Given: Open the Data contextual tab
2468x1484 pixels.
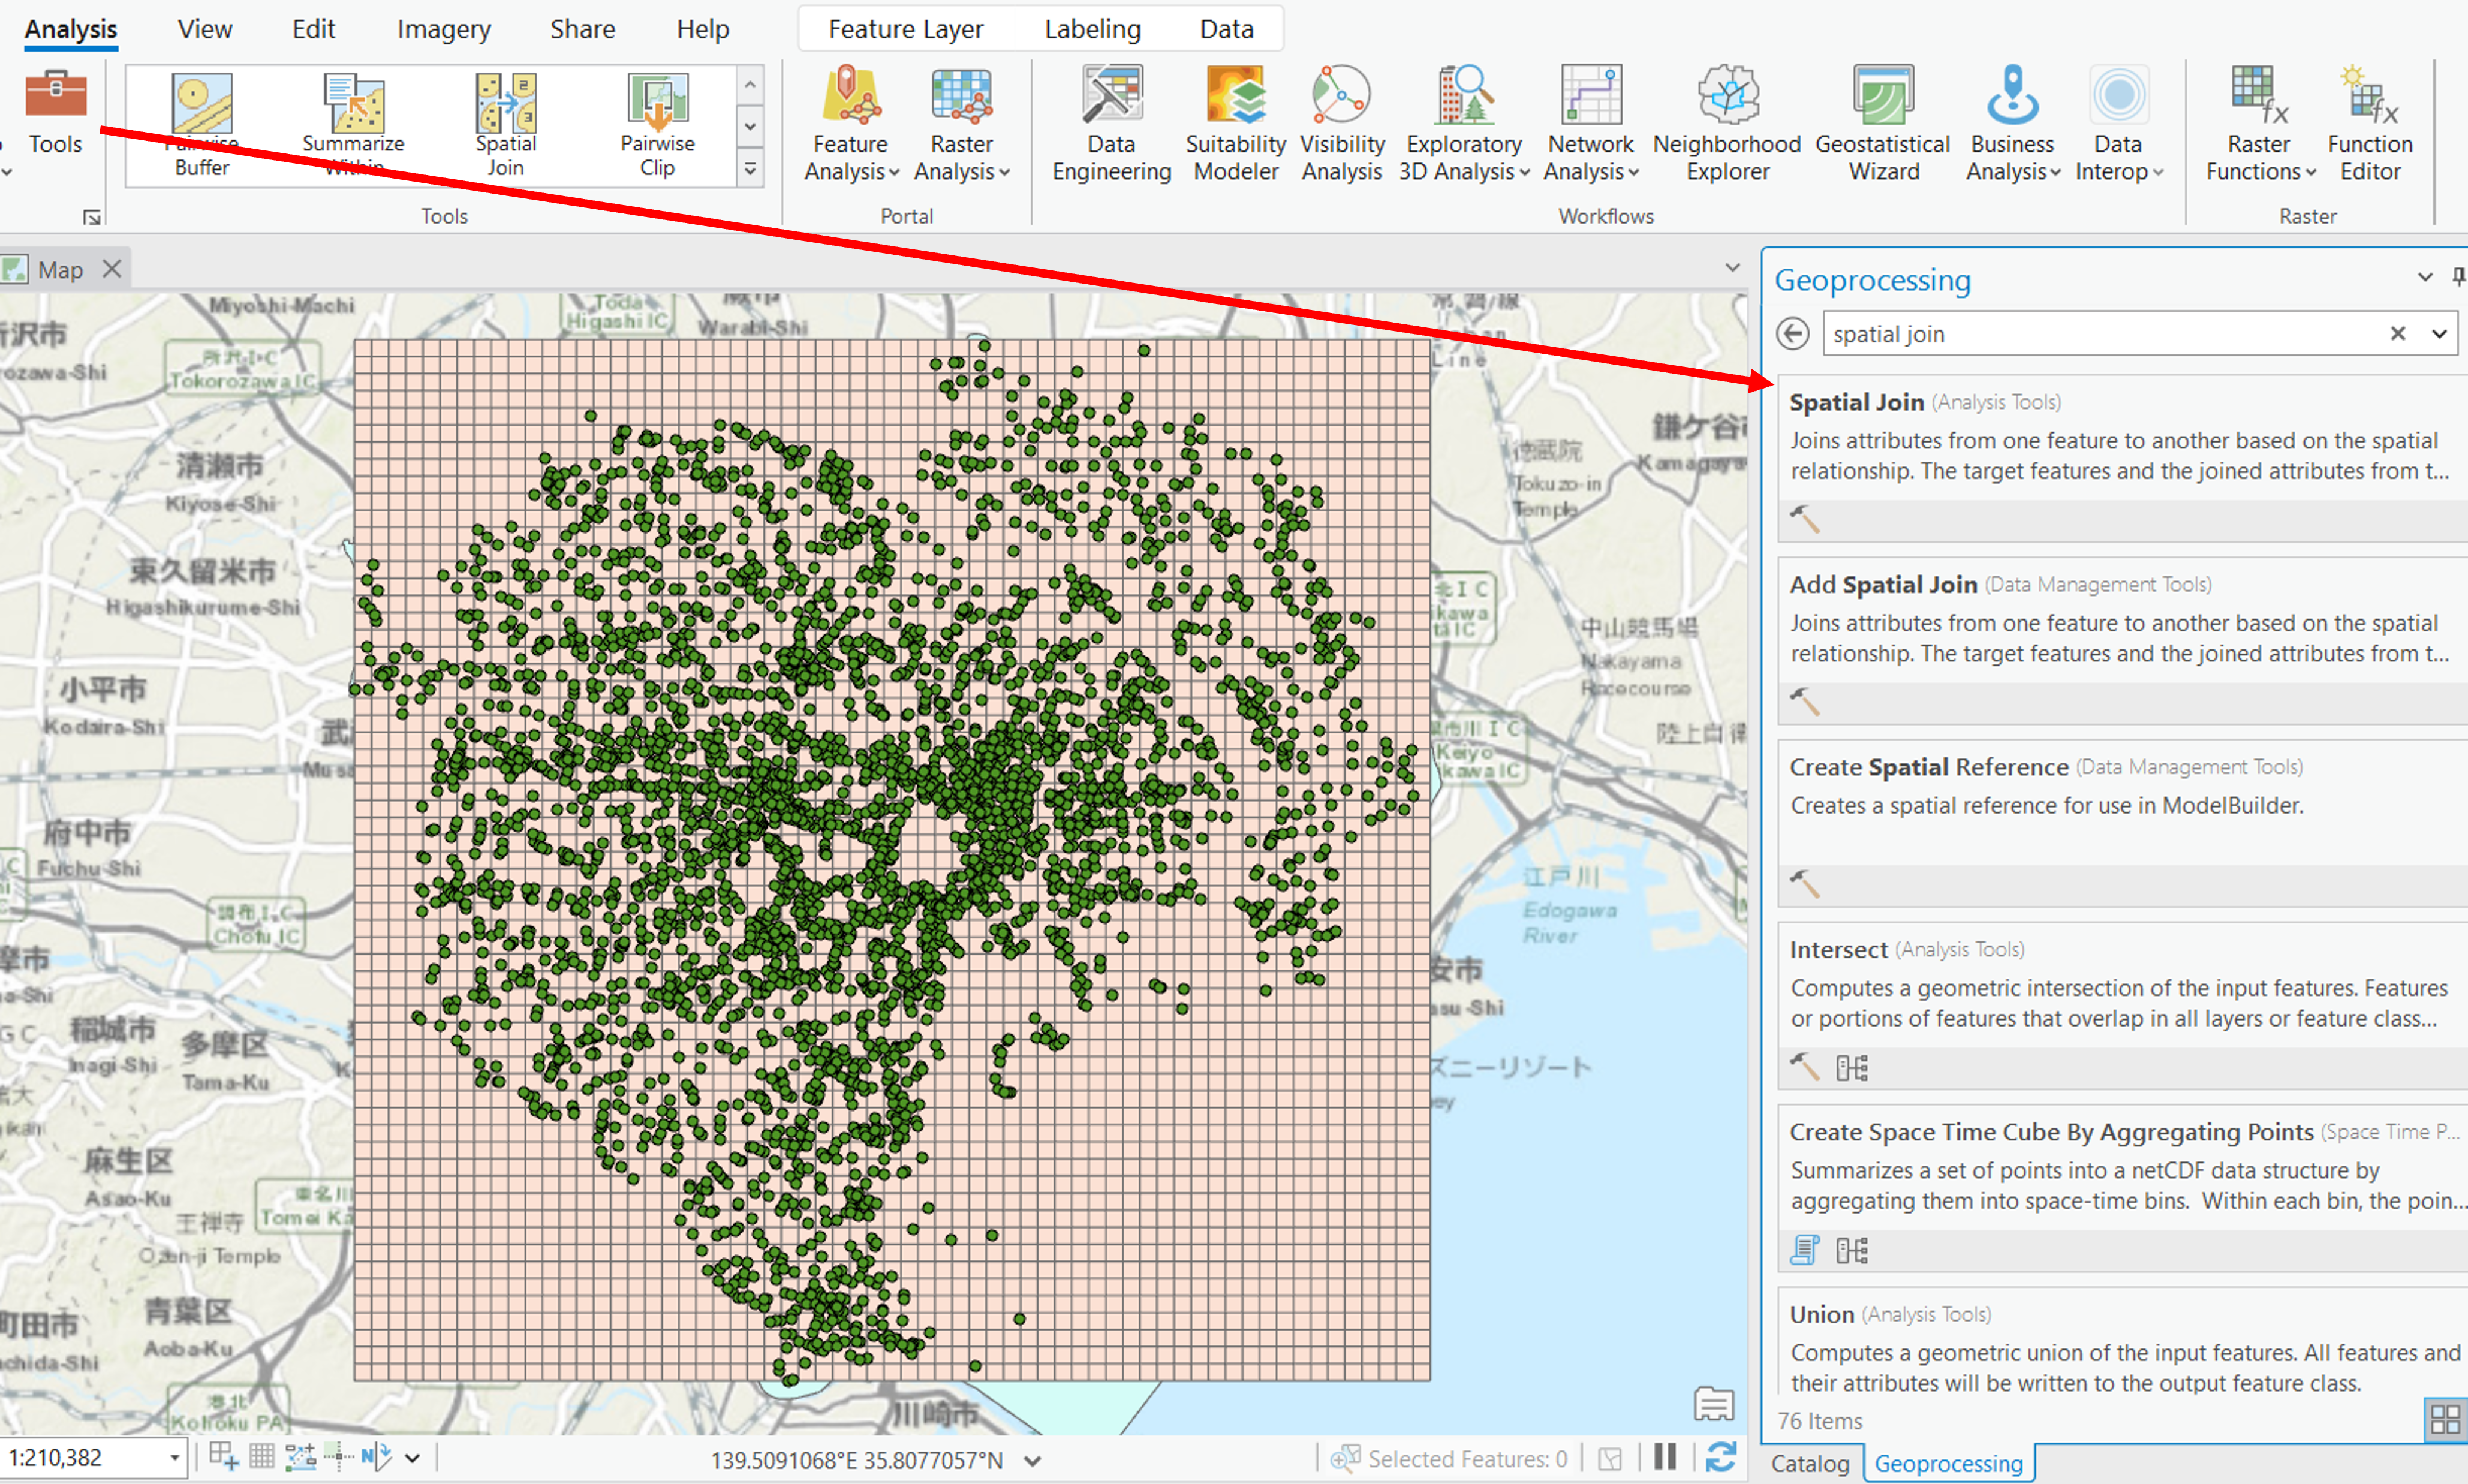Looking at the screenshot, I should (1227, 29).
